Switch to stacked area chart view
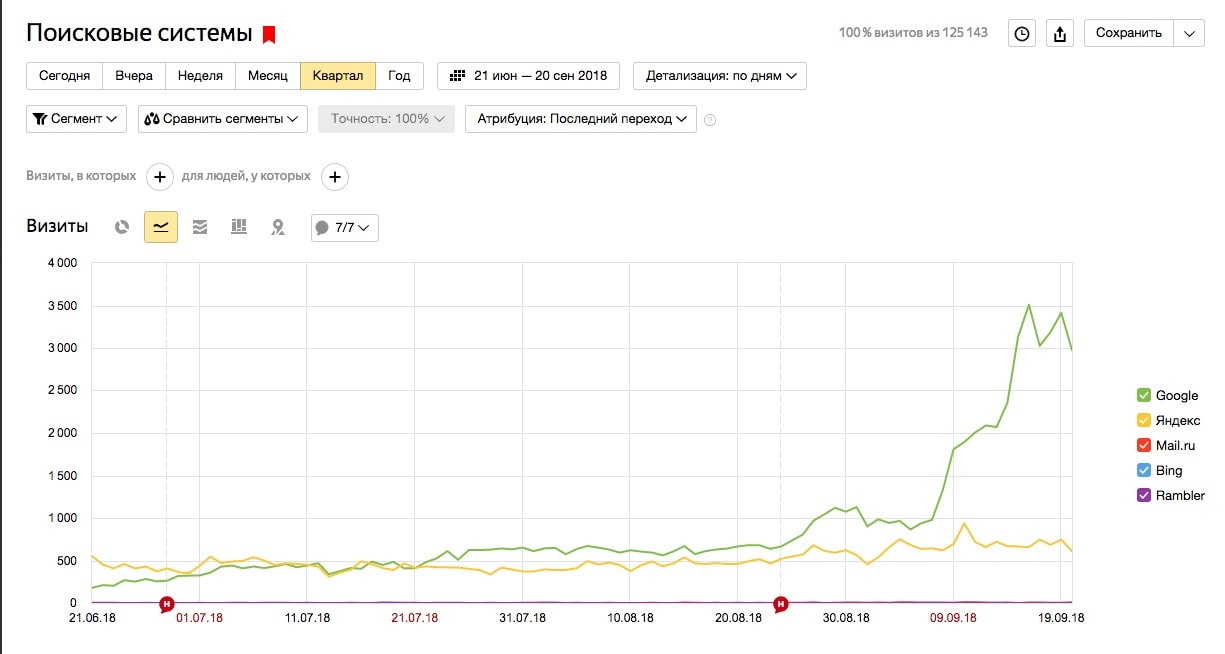 (200, 227)
